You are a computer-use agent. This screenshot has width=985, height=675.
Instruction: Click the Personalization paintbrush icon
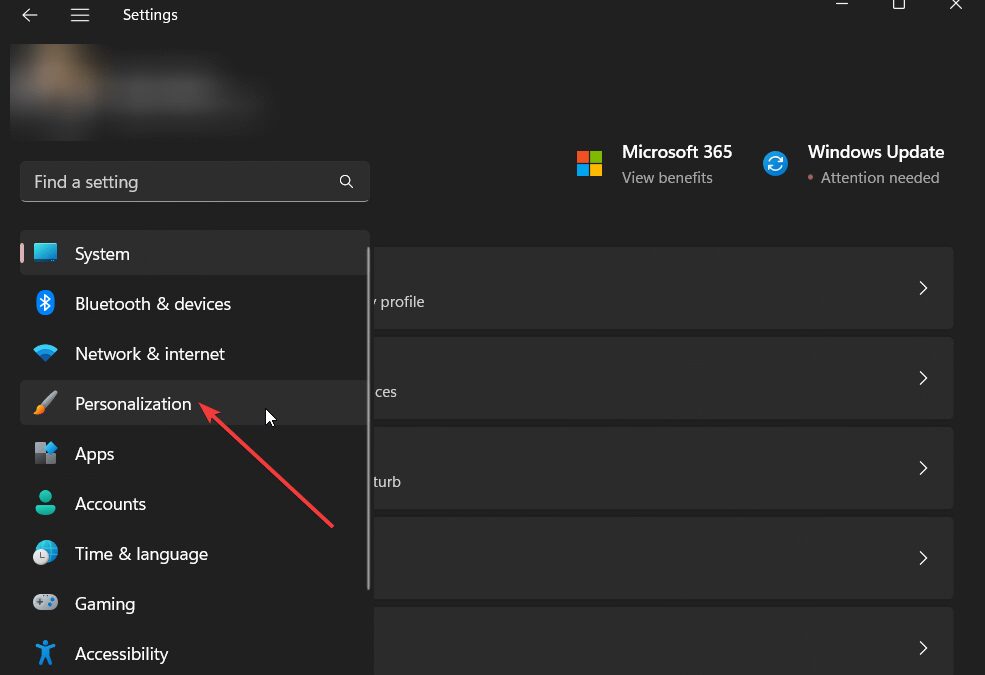click(45, 403)
